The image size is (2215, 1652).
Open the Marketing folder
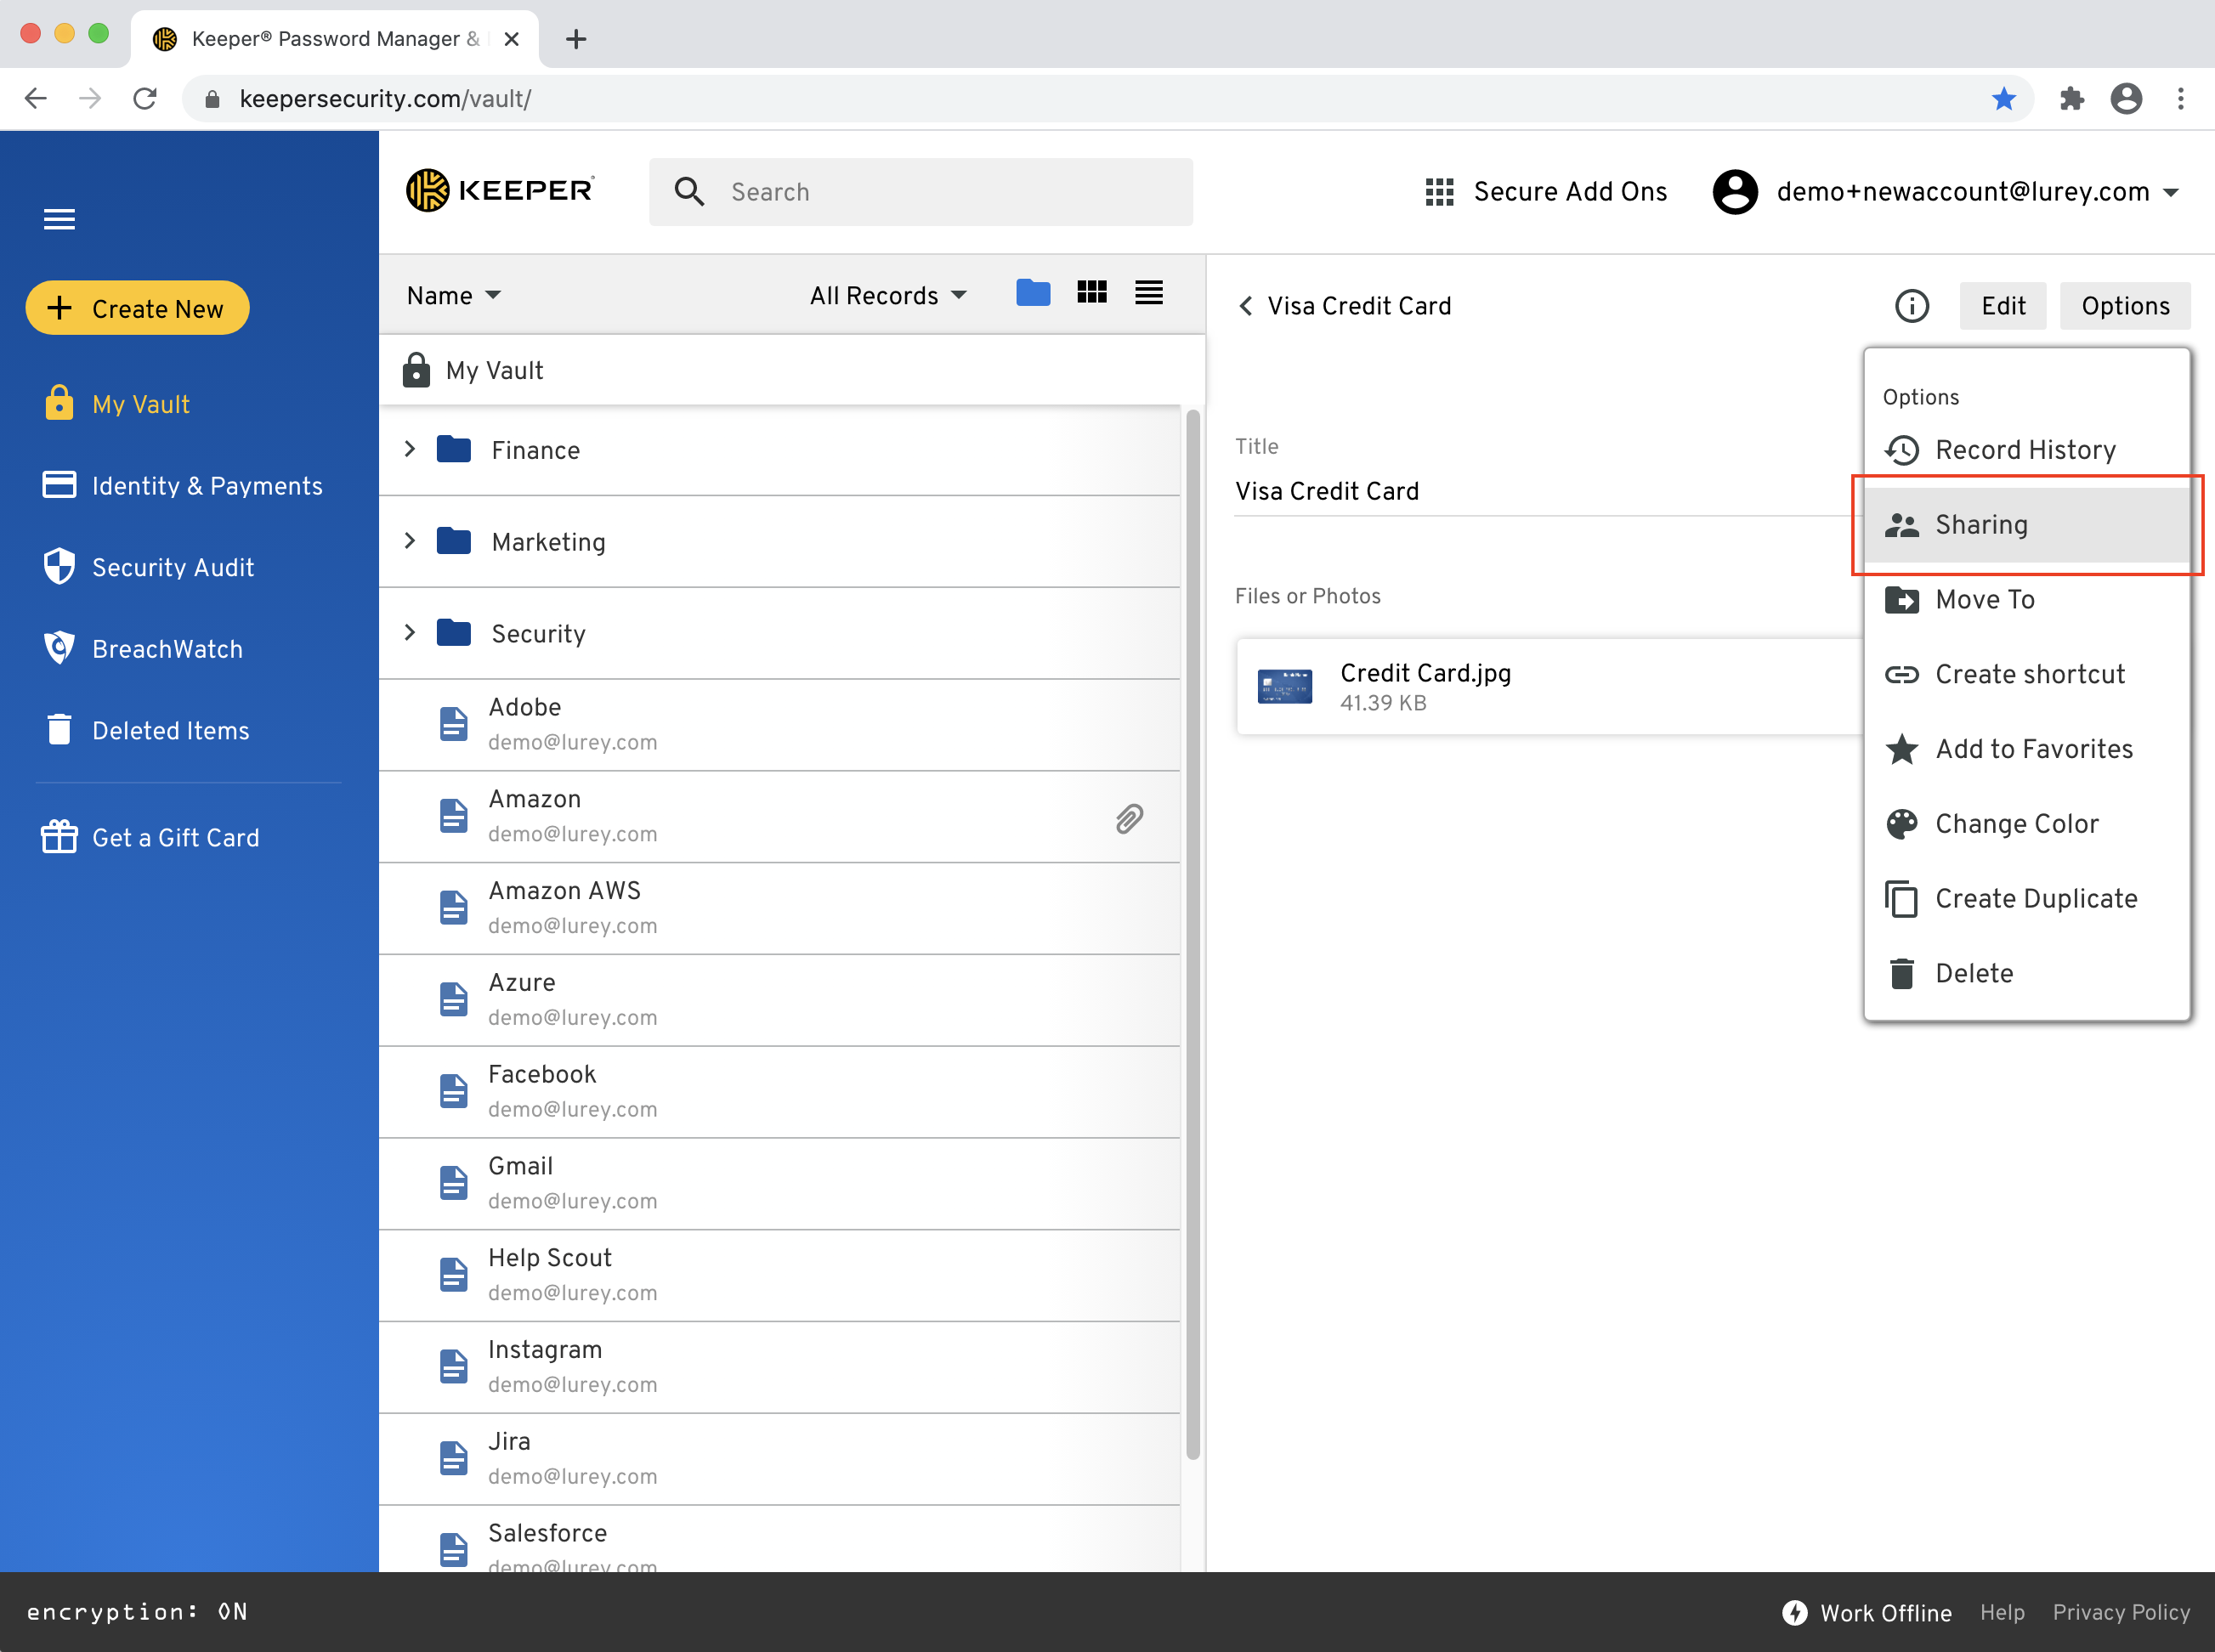(780, 542)
